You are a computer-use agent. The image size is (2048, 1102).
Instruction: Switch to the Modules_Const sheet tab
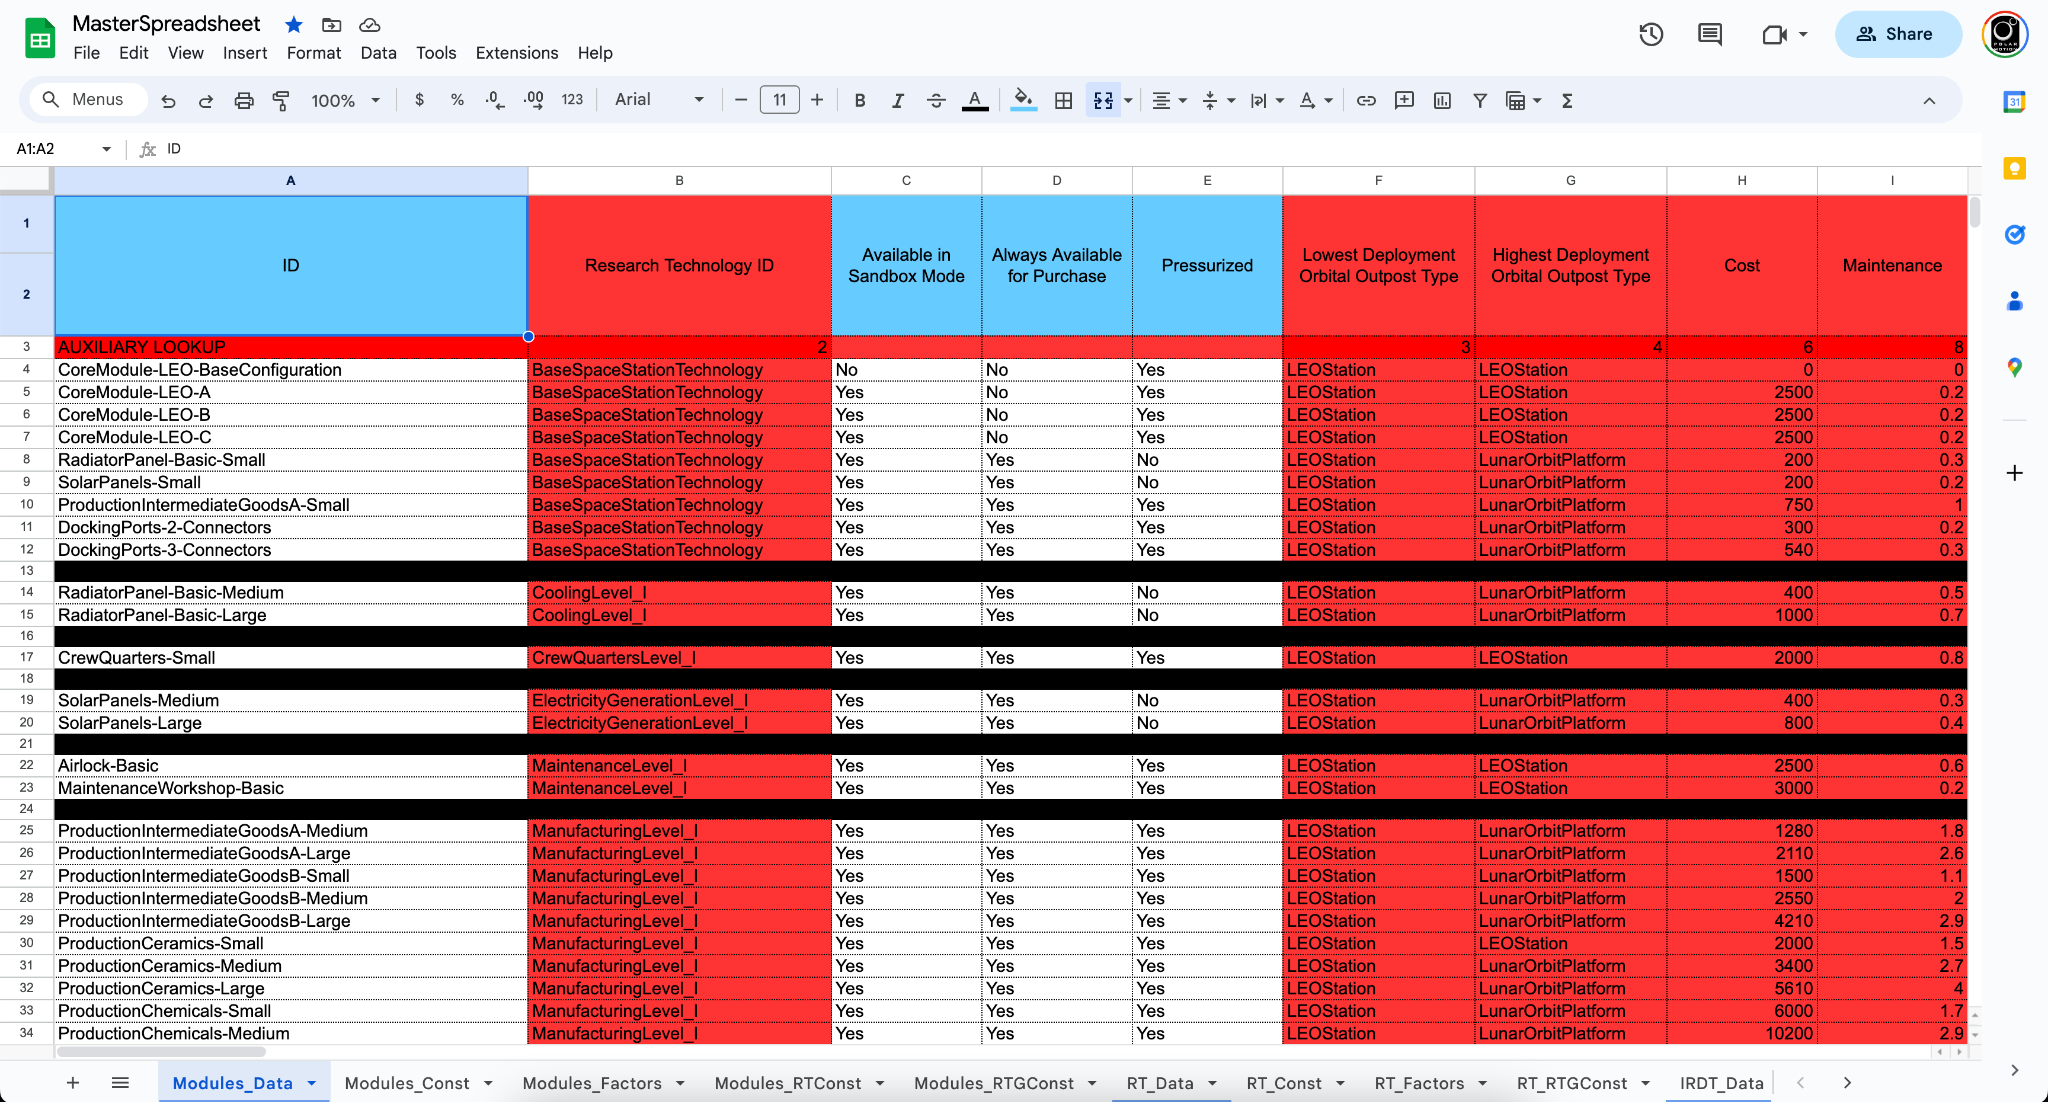(x=407, y=1083)
